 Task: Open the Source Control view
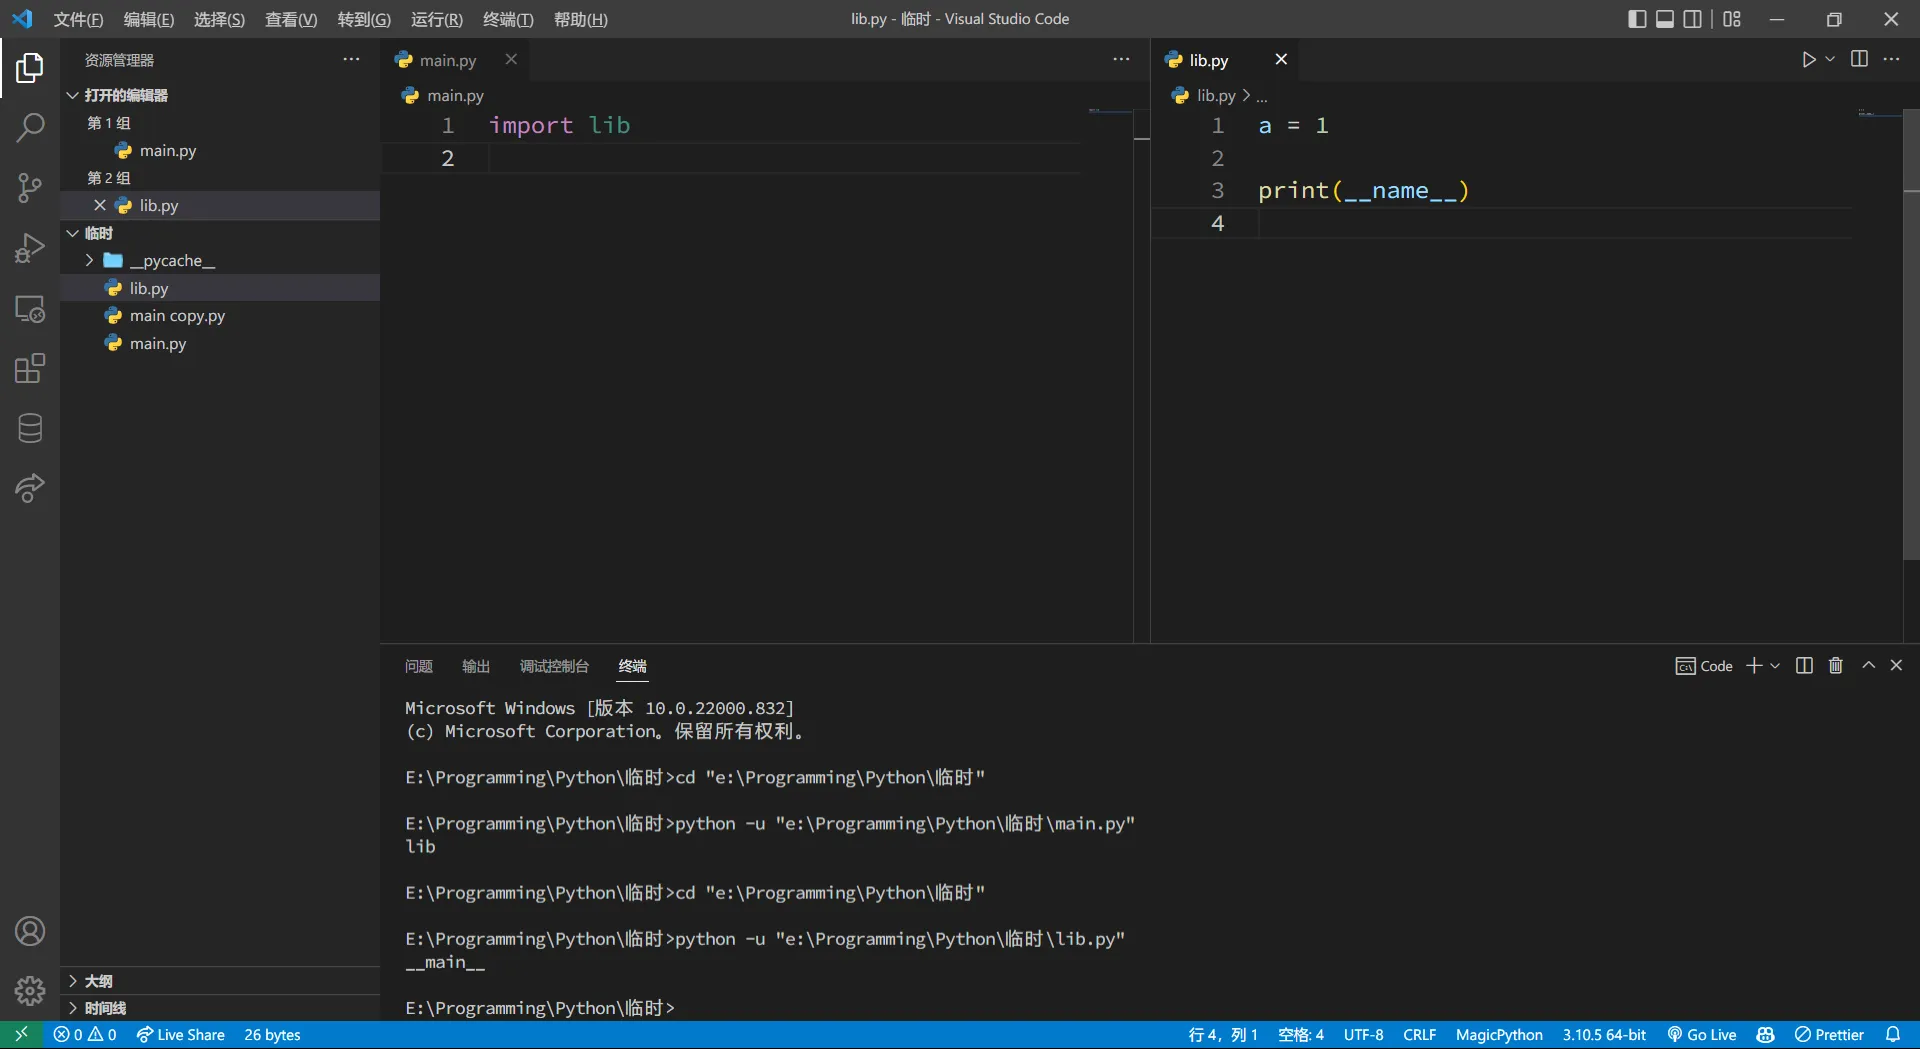coord(30,188)
